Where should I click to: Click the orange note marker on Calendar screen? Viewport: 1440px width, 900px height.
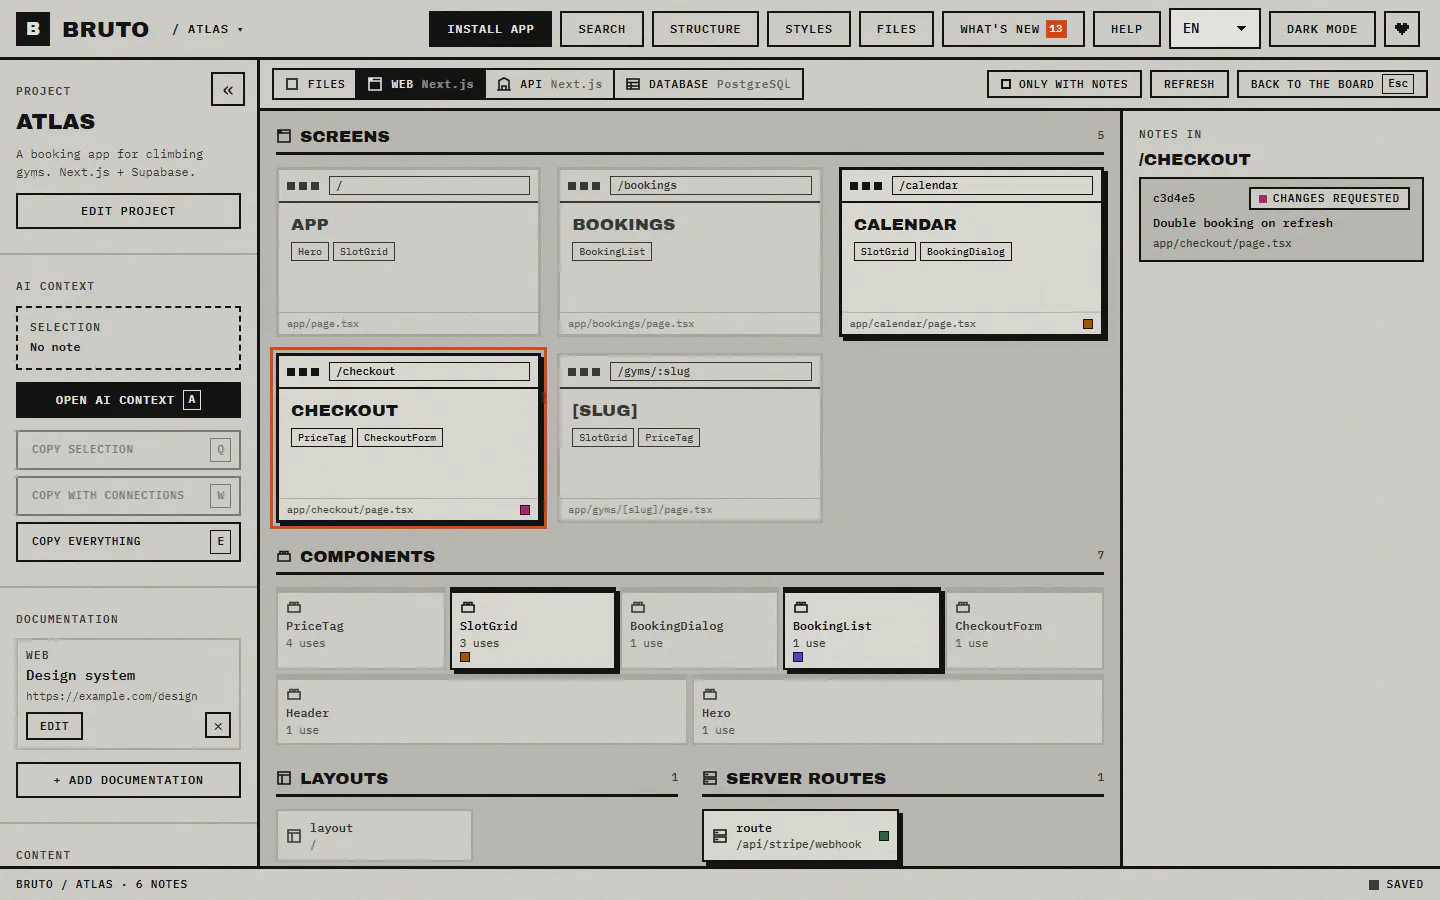[x=1088, y=324]
